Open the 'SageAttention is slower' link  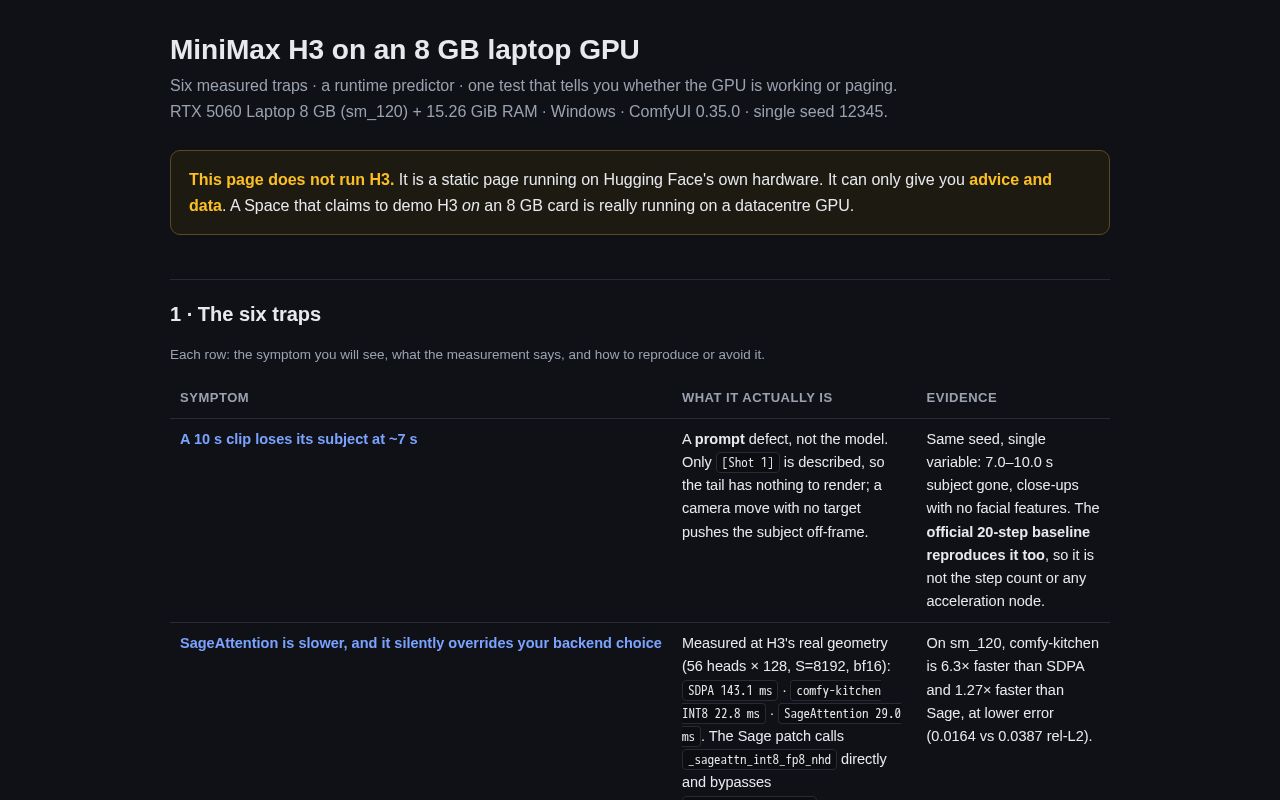(421, 643)
